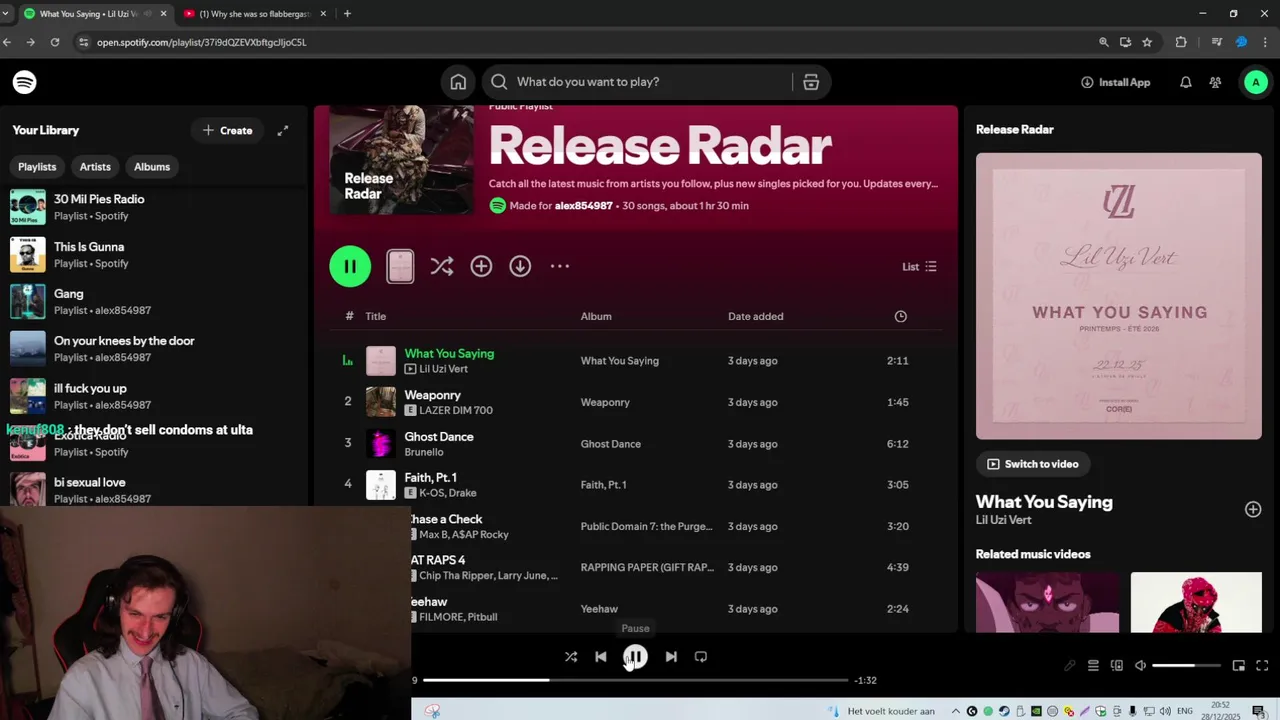
Task: Pause playback with the green button
Action: point(350,266)
